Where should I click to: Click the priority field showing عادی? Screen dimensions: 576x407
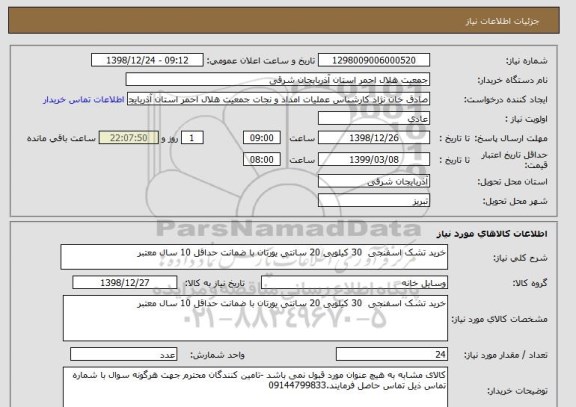(374, 119)
